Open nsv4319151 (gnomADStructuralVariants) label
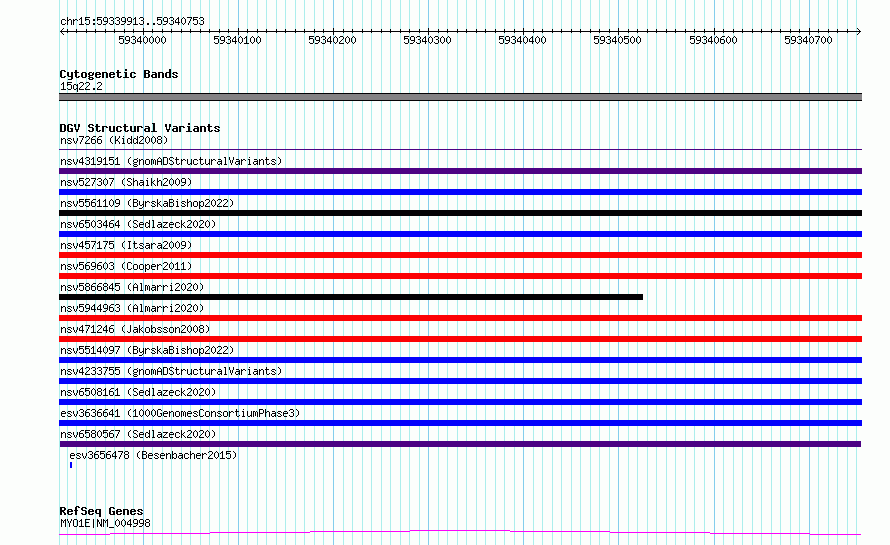This screenshot has width=890, height=545. pos(171,161)
